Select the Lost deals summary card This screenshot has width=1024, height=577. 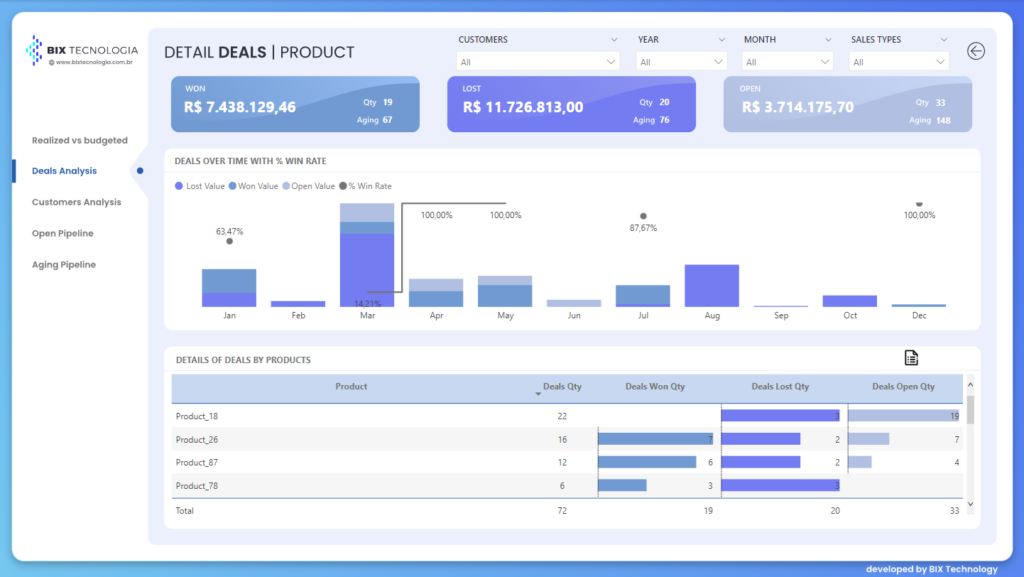[x=571, y=105]
